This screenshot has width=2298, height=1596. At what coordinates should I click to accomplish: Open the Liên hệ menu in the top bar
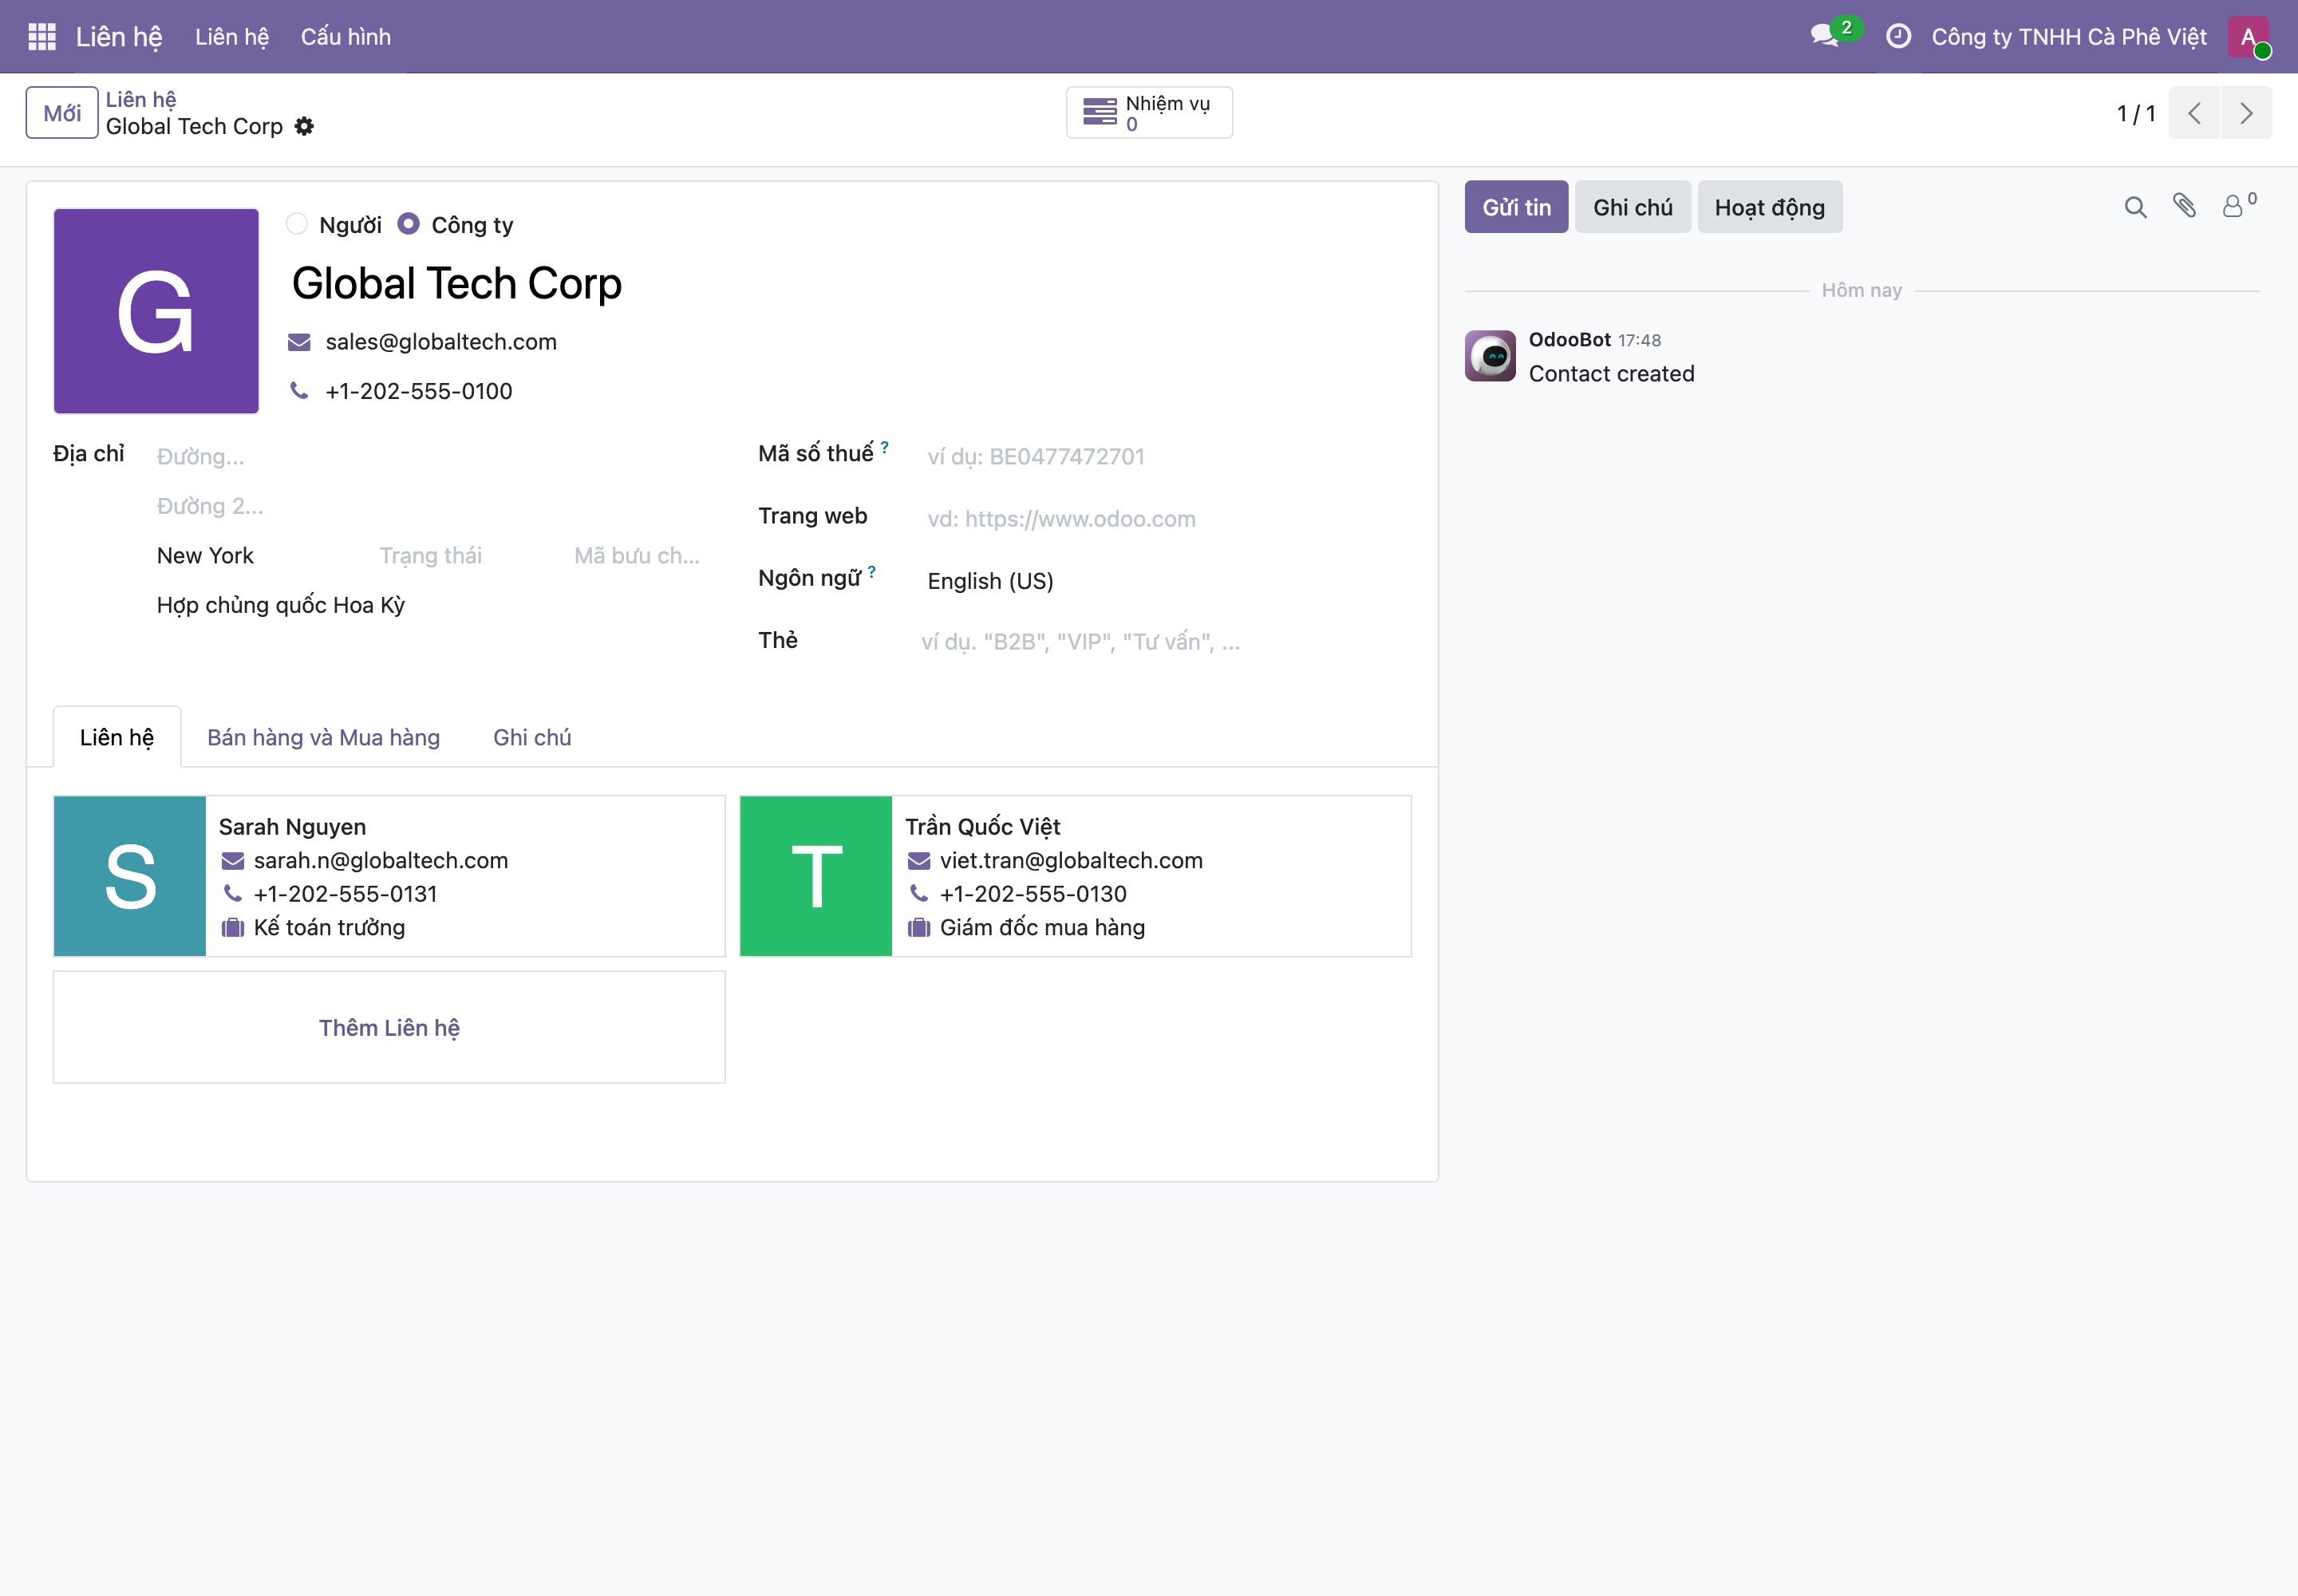pyautogui.click(x=232, y=37)
